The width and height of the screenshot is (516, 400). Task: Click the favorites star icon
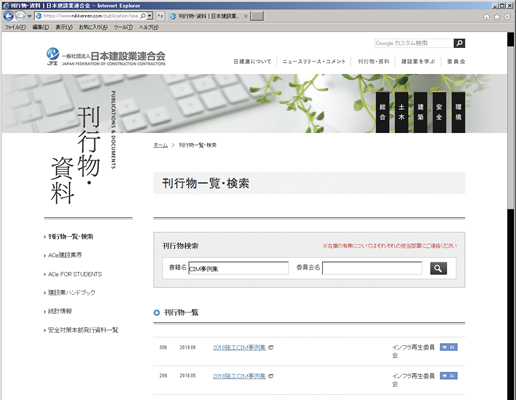point(497,17)
